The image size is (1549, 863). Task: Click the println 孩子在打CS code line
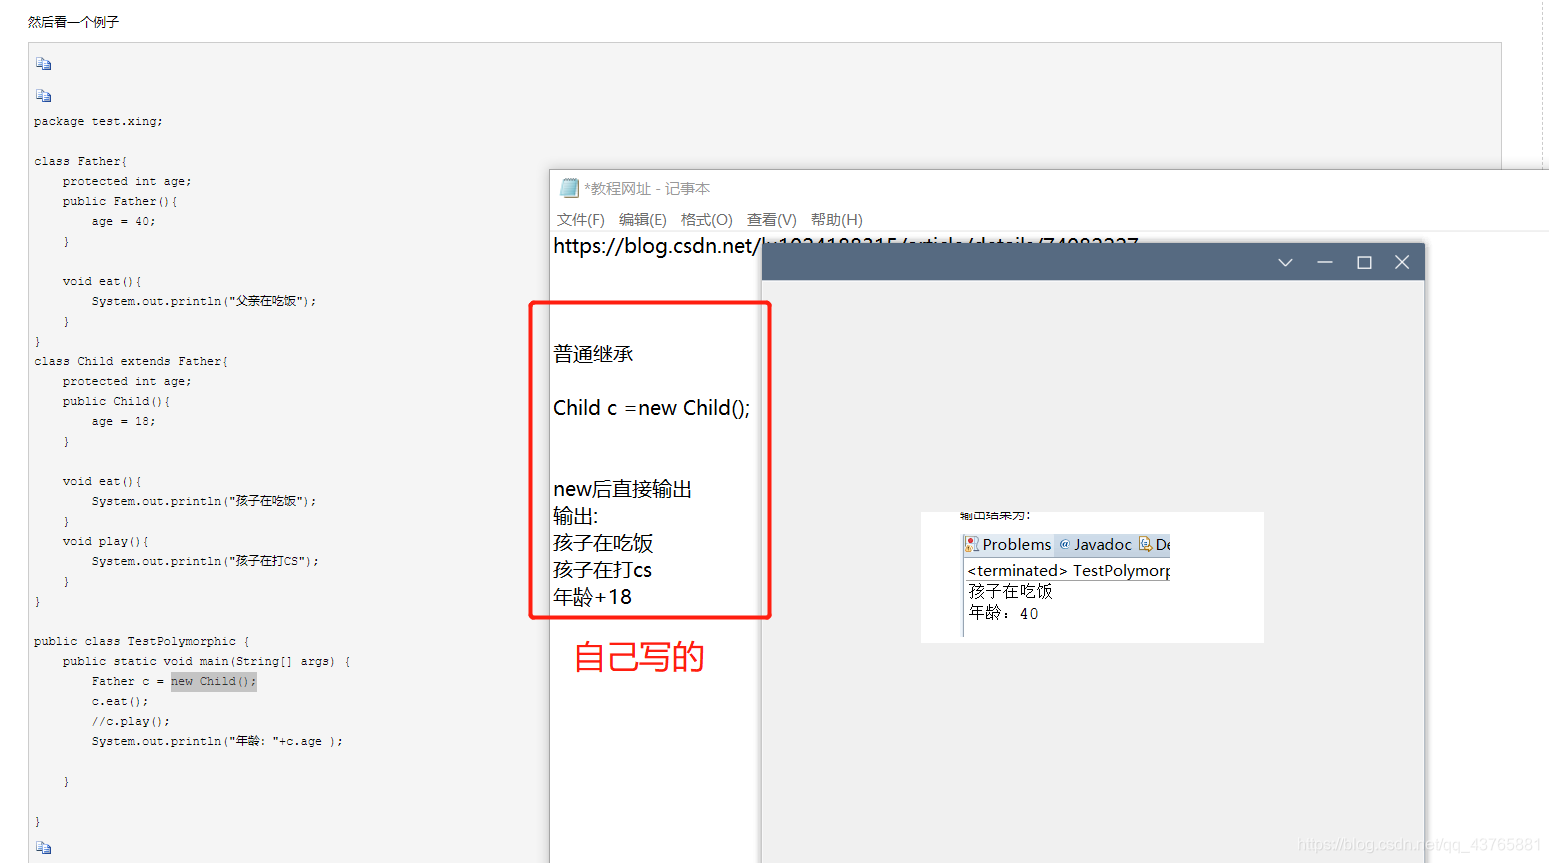tap(205, 561)
